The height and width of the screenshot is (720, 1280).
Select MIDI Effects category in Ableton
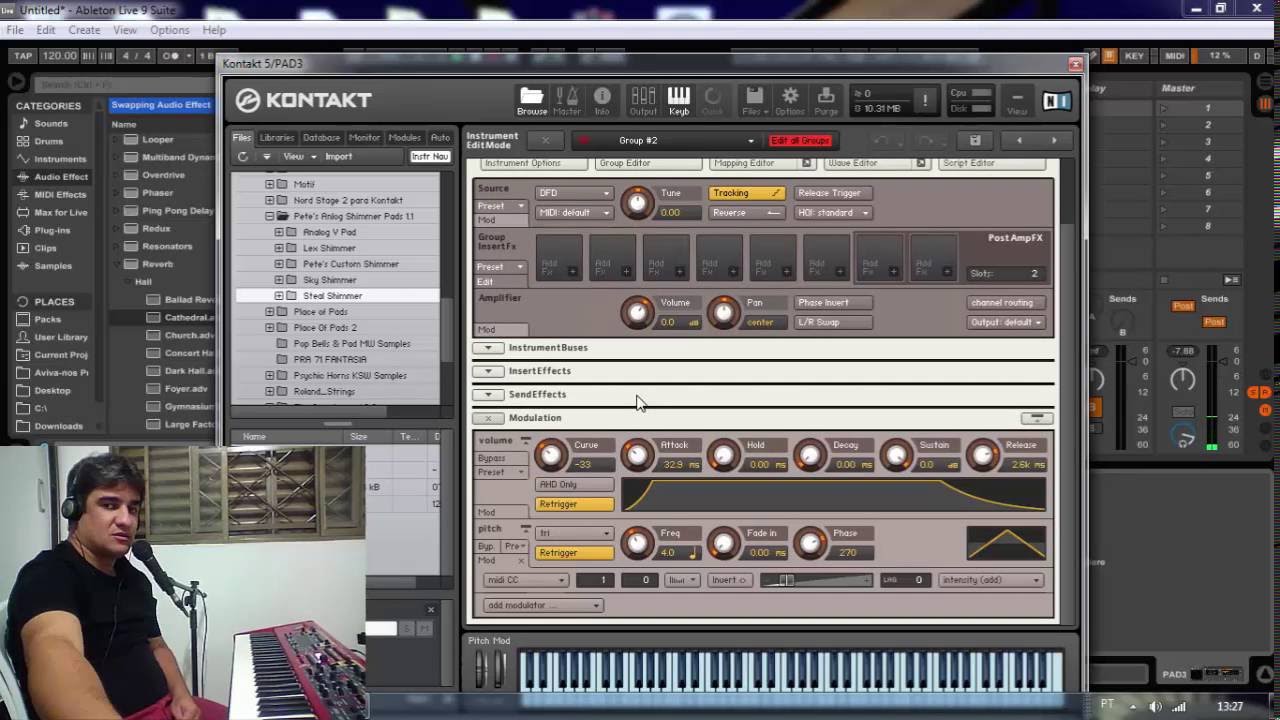[x=60, y=195]
